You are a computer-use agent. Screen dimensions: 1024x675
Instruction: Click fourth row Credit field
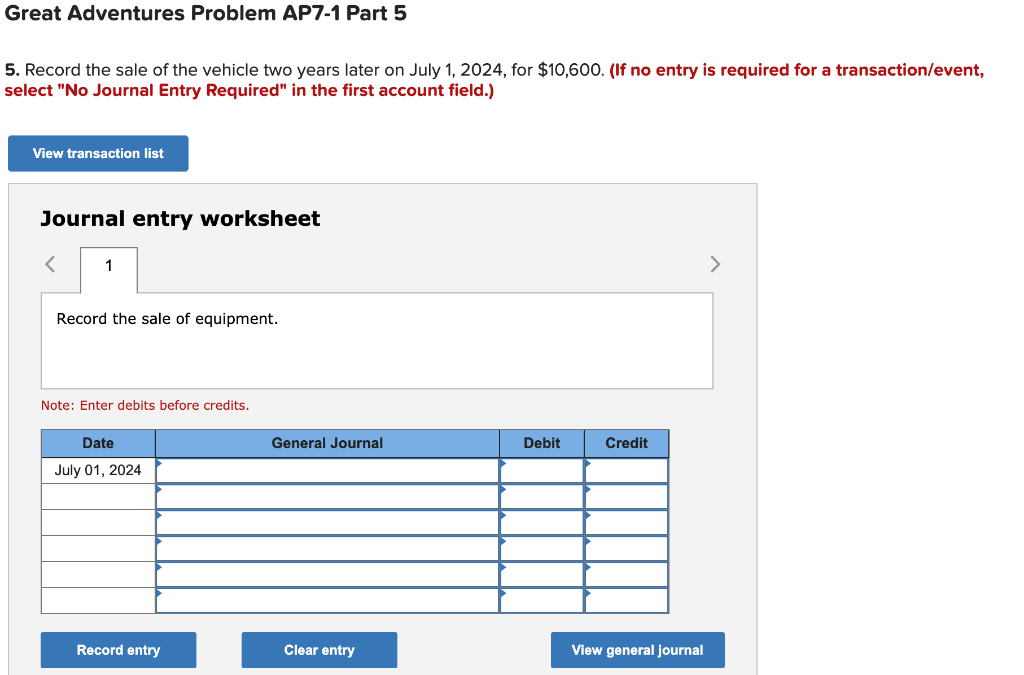click(x=626, y=549)
